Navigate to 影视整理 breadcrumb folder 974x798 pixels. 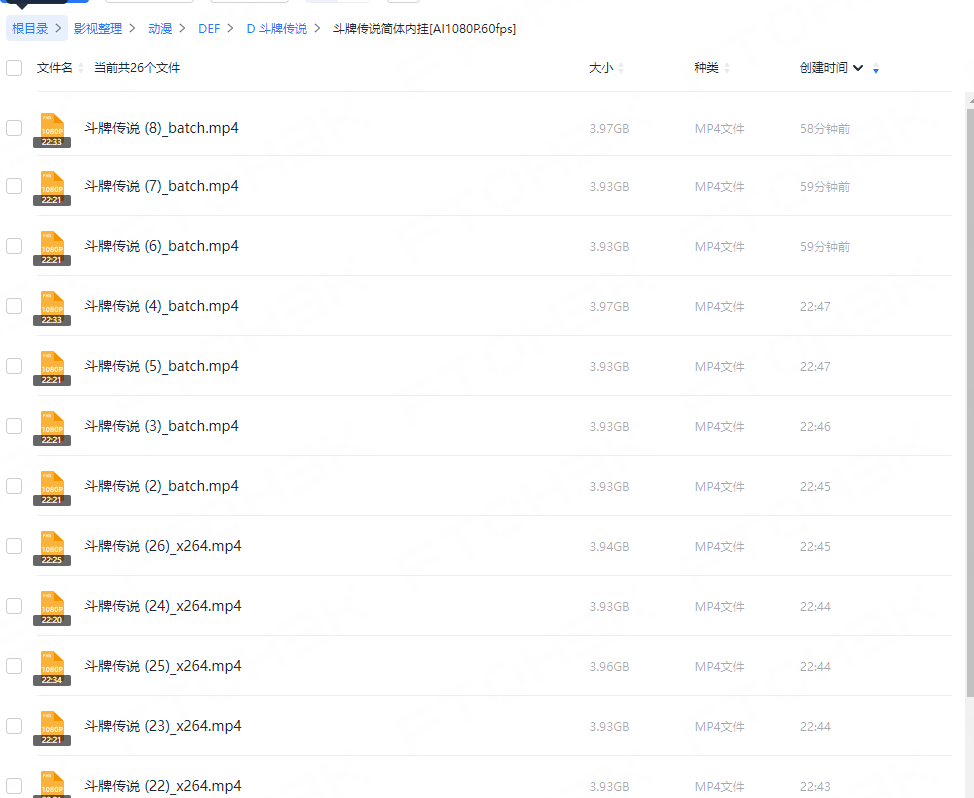coord(97,28)
